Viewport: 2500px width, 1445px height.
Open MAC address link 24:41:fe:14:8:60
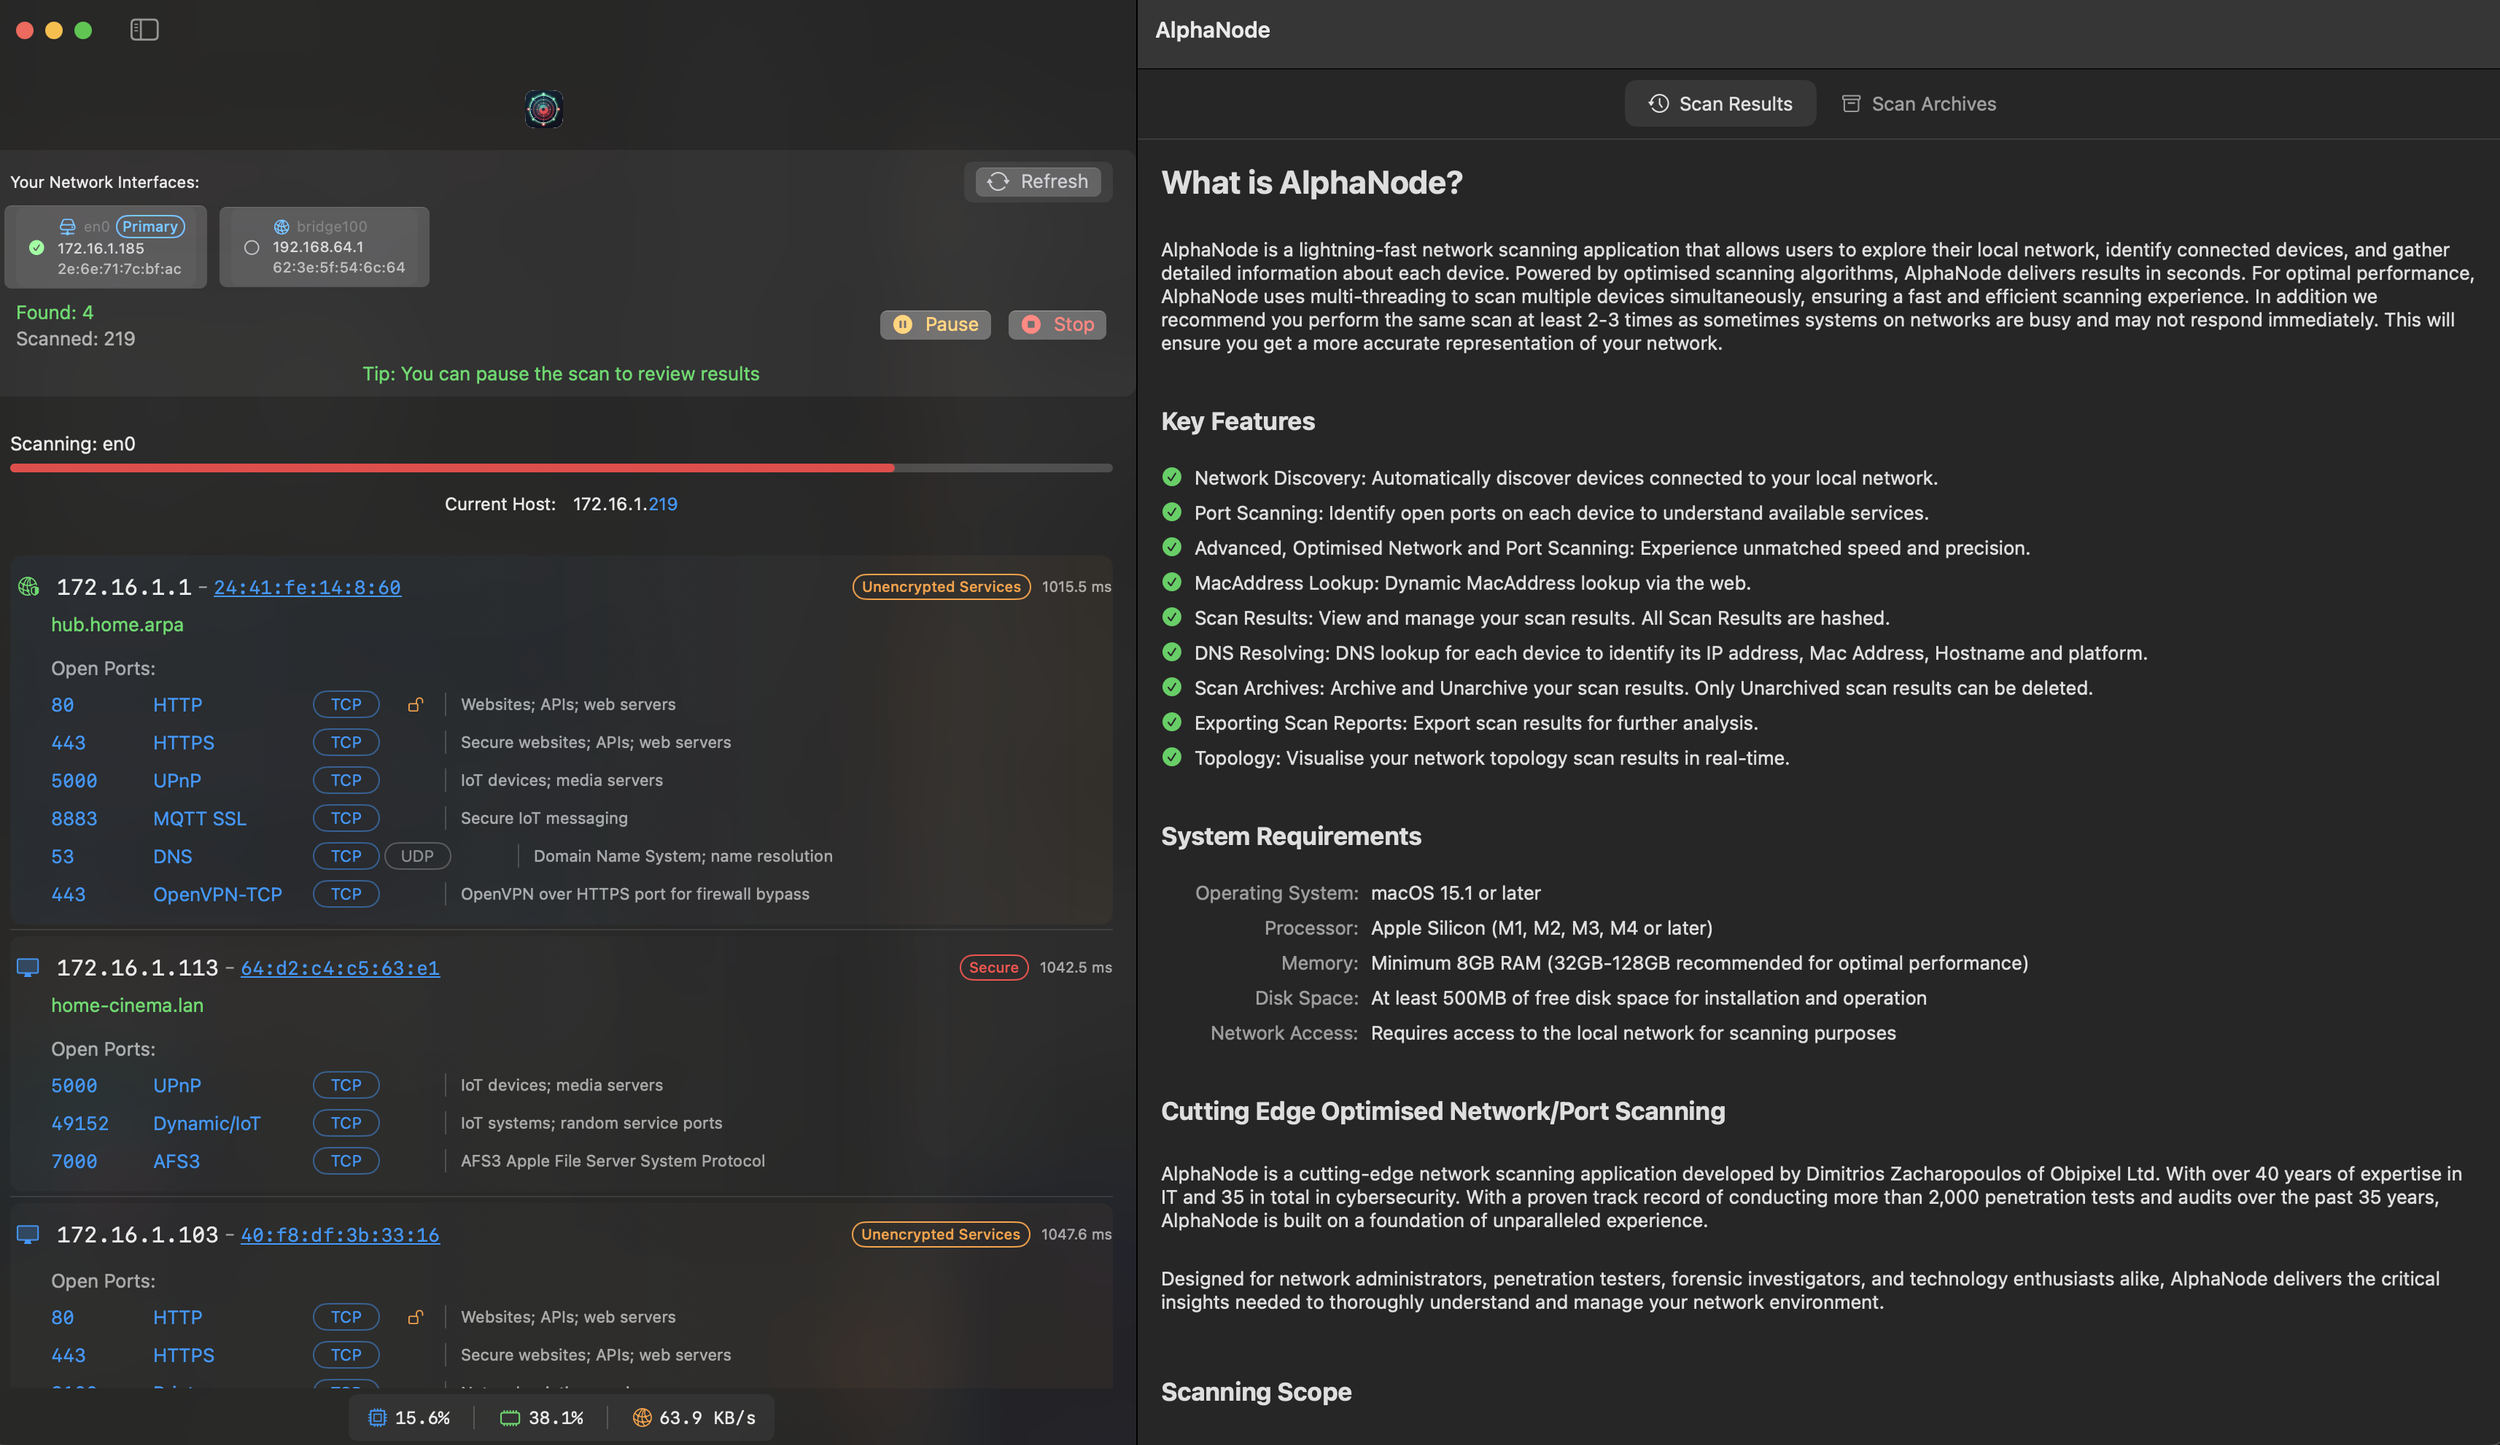(x=307, y=587)
